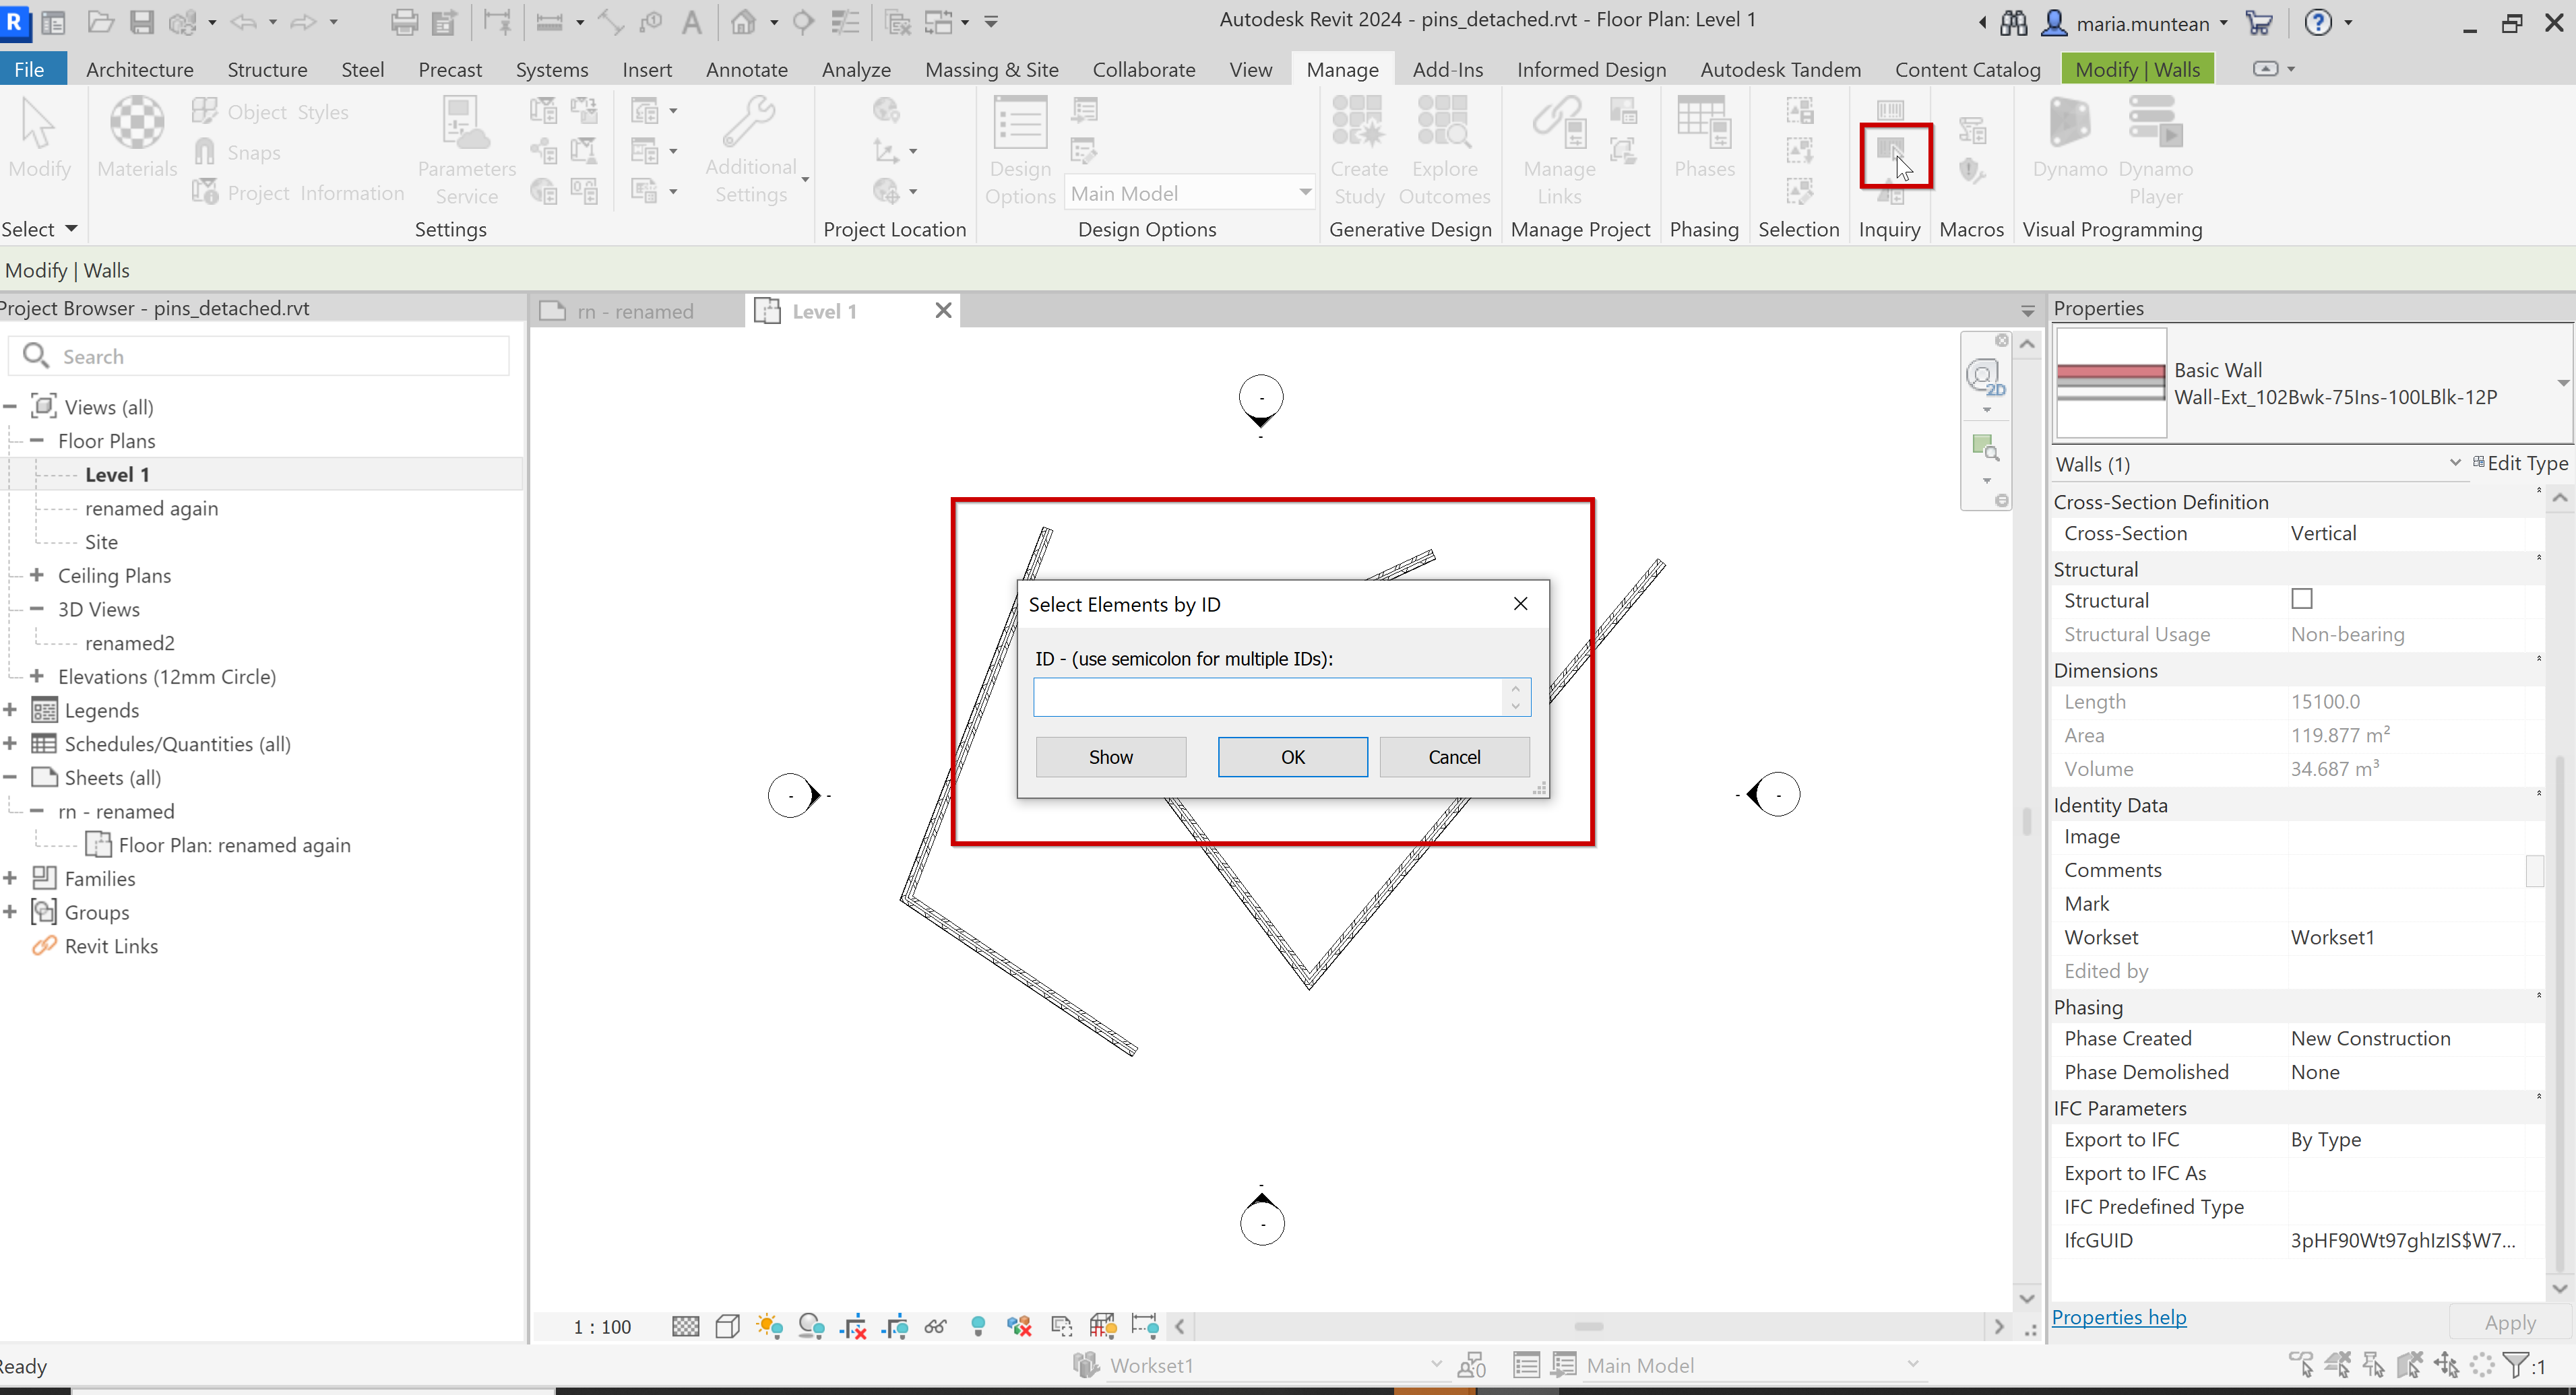Click the Save icon in quick access toolbar

tap(141, 22)
